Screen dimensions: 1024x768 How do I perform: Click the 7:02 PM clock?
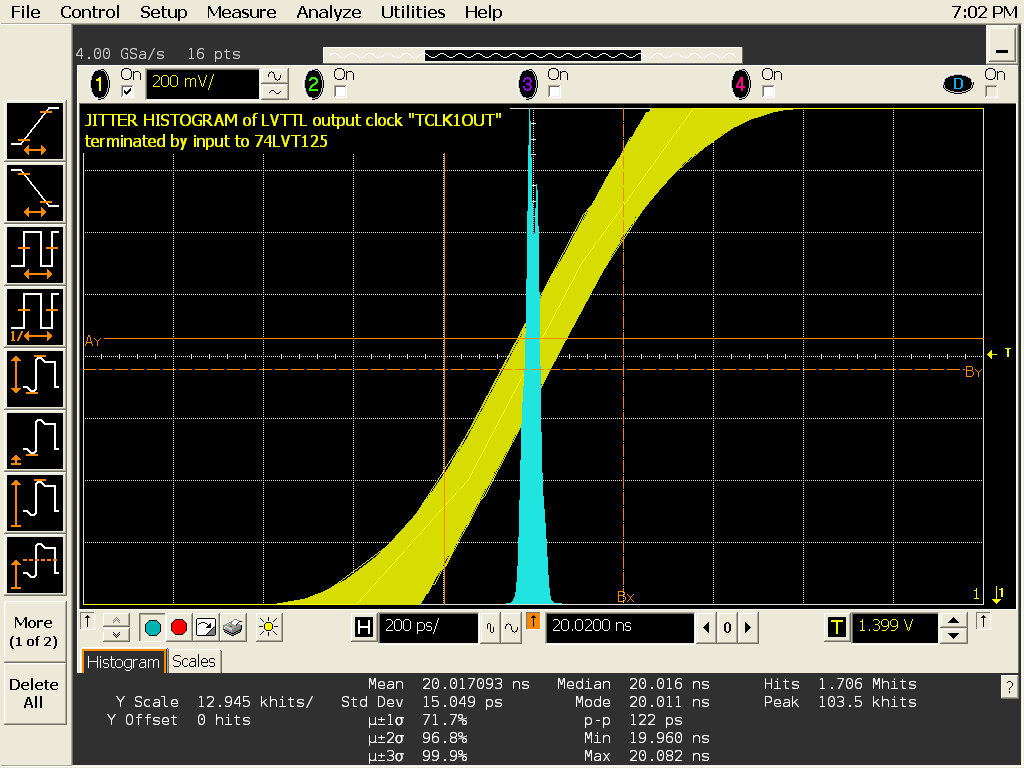(984, 12)
